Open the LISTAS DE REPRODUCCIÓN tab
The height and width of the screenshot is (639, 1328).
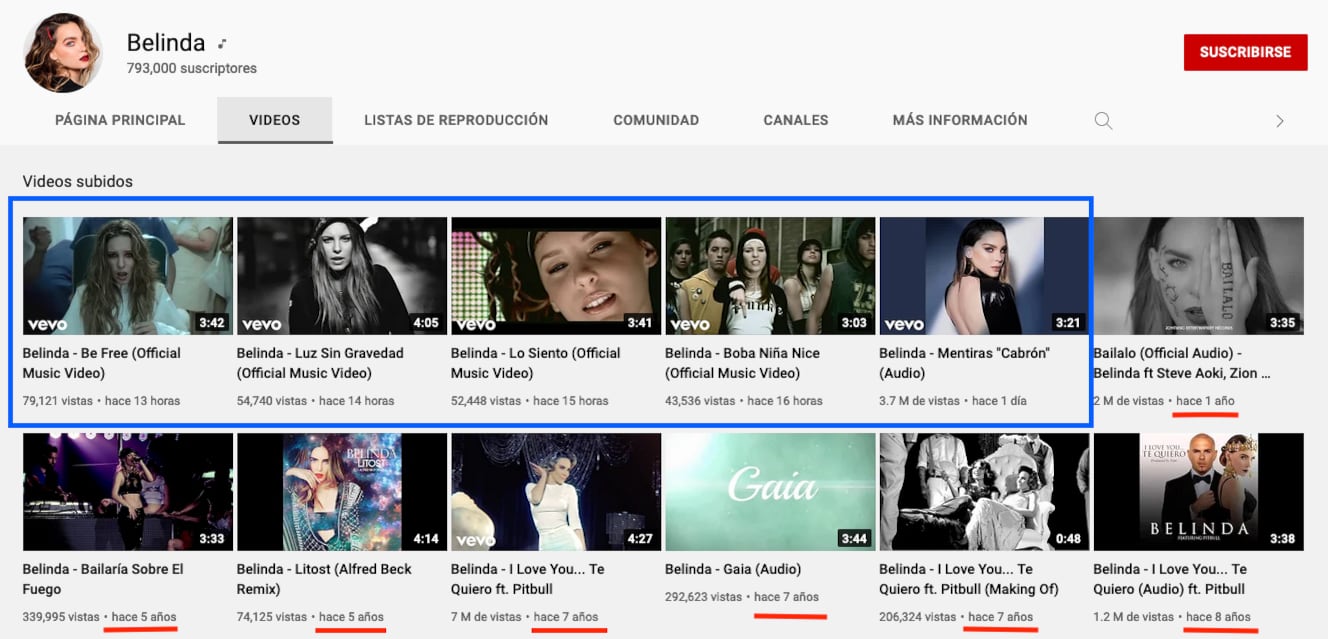(456, 120)
